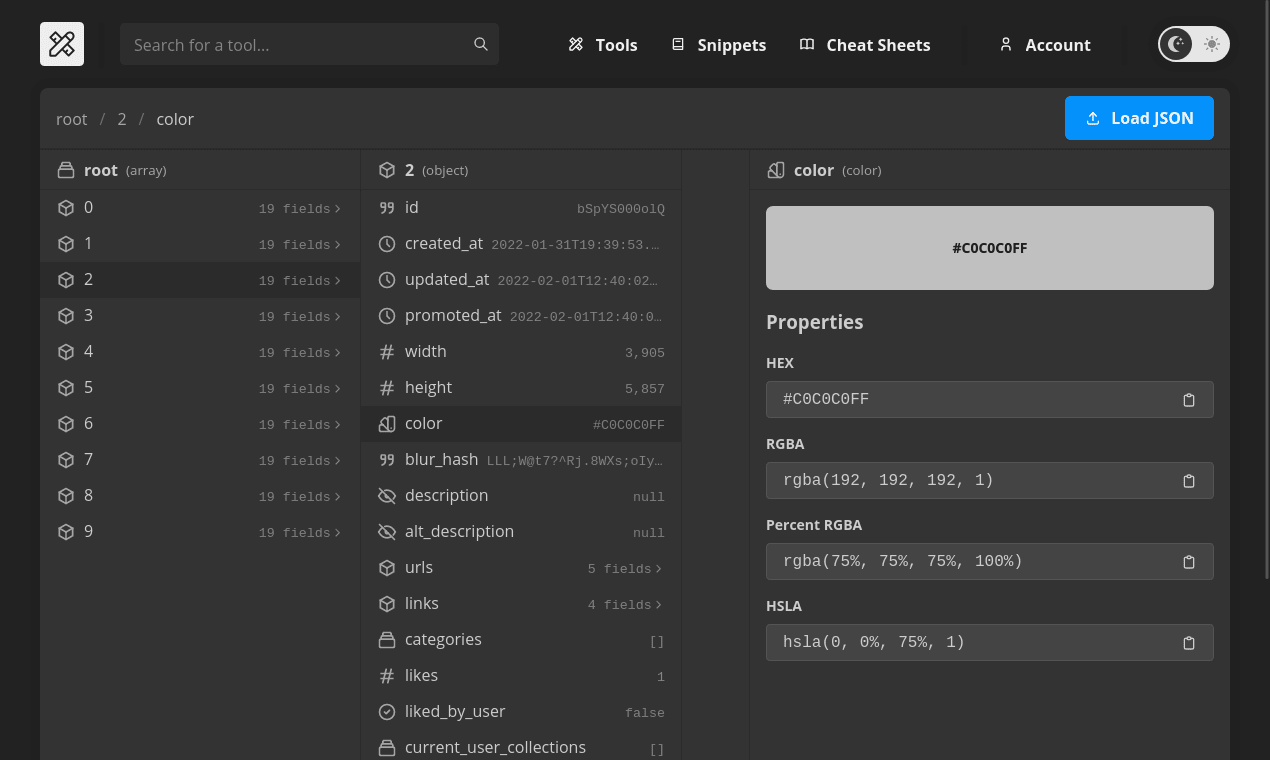Click the liked_by_user value false
The width and height of the screenshot is (1270, 760).
[645, 713]
